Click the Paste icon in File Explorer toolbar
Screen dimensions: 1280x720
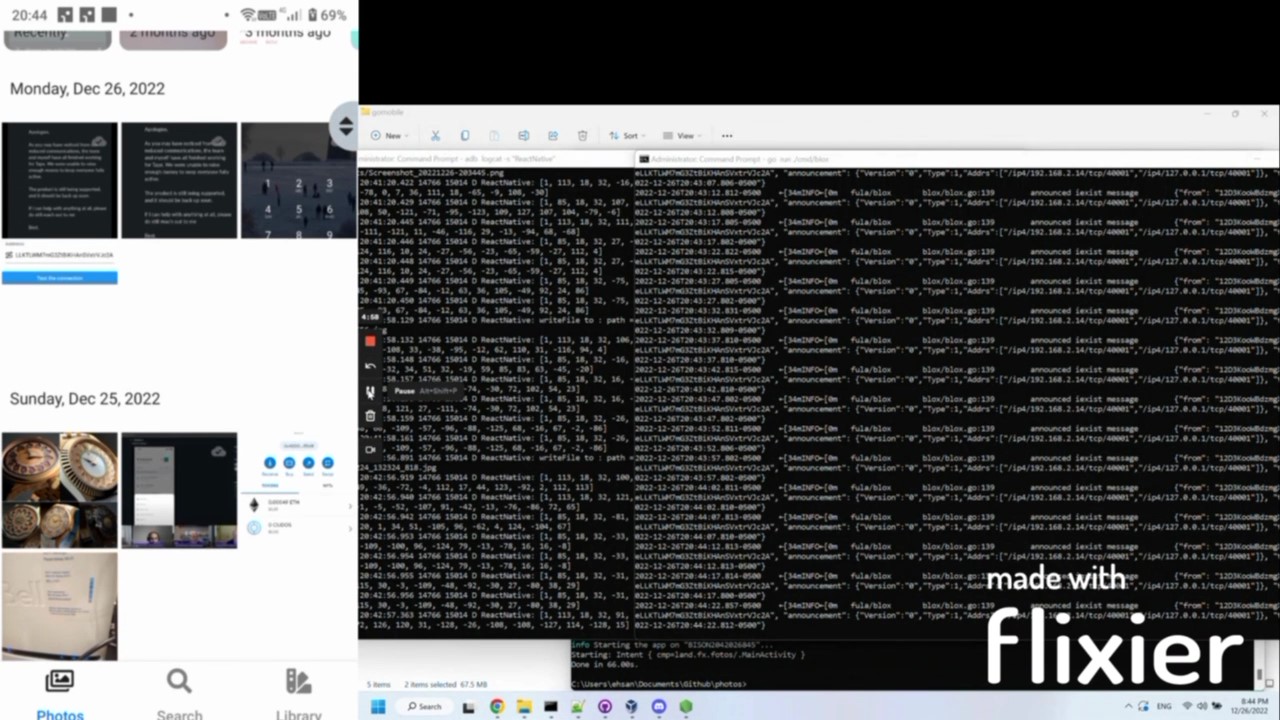pos(494,135)
